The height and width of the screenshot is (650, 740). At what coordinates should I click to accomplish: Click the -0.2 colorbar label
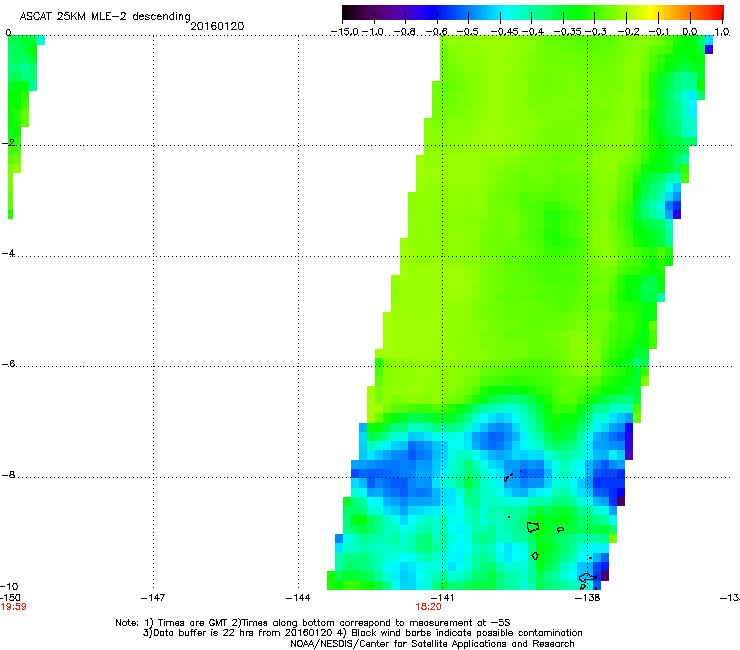click(628, 32)
